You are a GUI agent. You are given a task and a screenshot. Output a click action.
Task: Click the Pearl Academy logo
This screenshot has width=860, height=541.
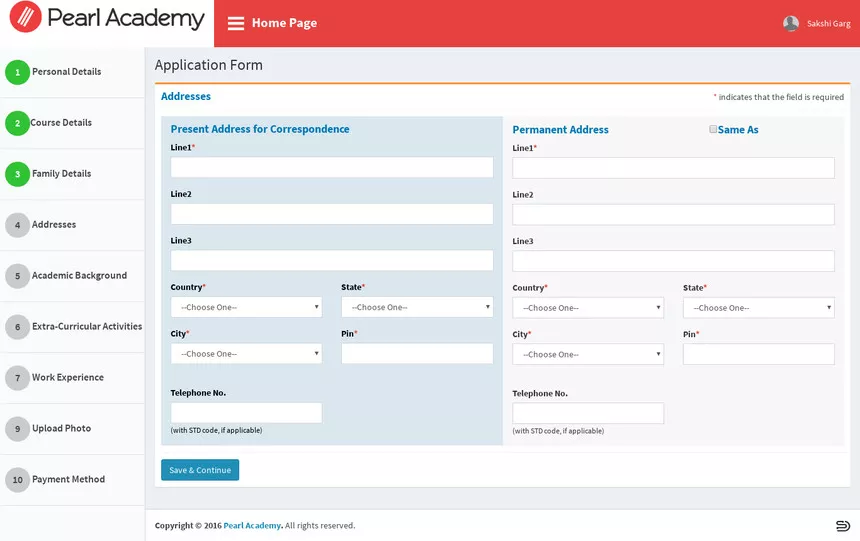tap(107, 19)
